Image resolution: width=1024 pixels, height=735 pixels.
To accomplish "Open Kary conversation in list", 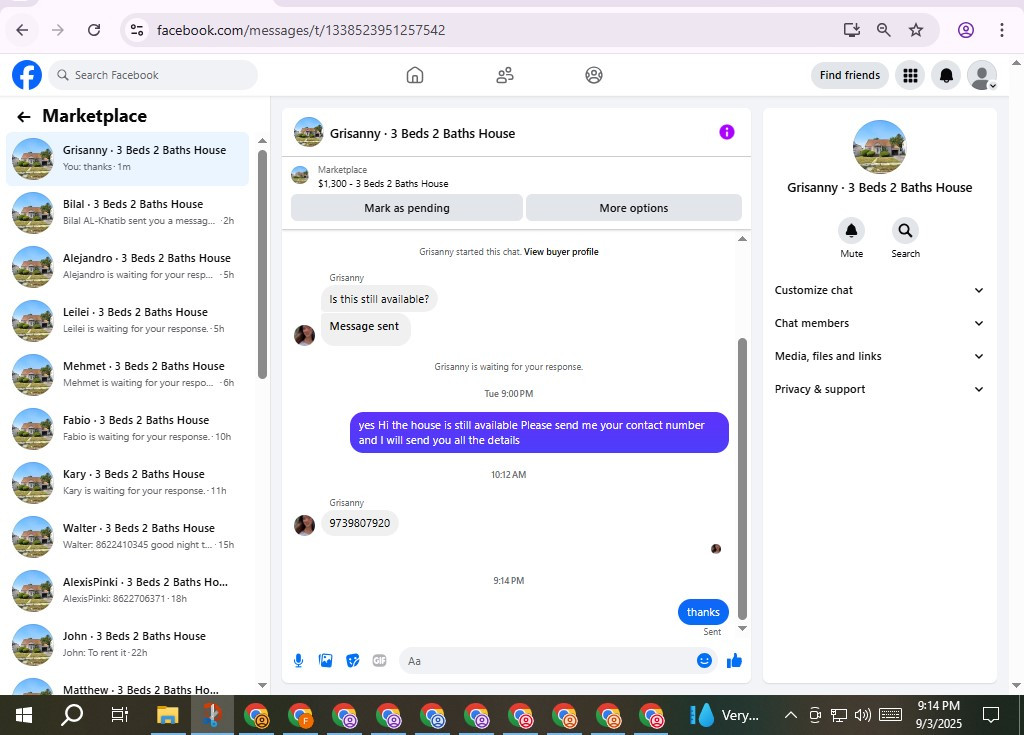I will pyautogui.click(x=127, y=483).
